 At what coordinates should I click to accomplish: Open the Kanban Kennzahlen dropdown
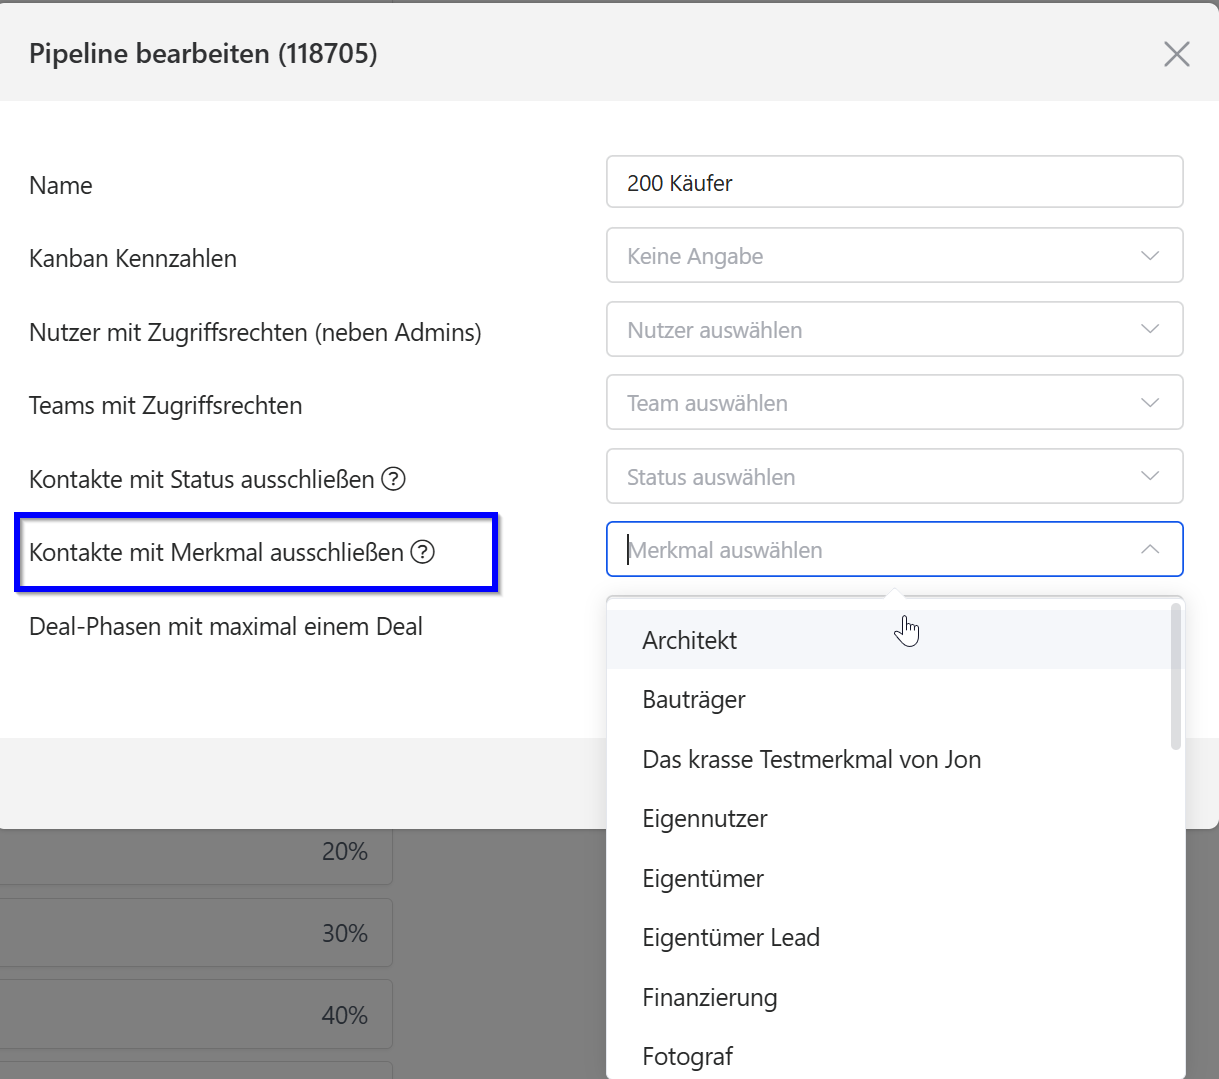click(x=894, y=256)
